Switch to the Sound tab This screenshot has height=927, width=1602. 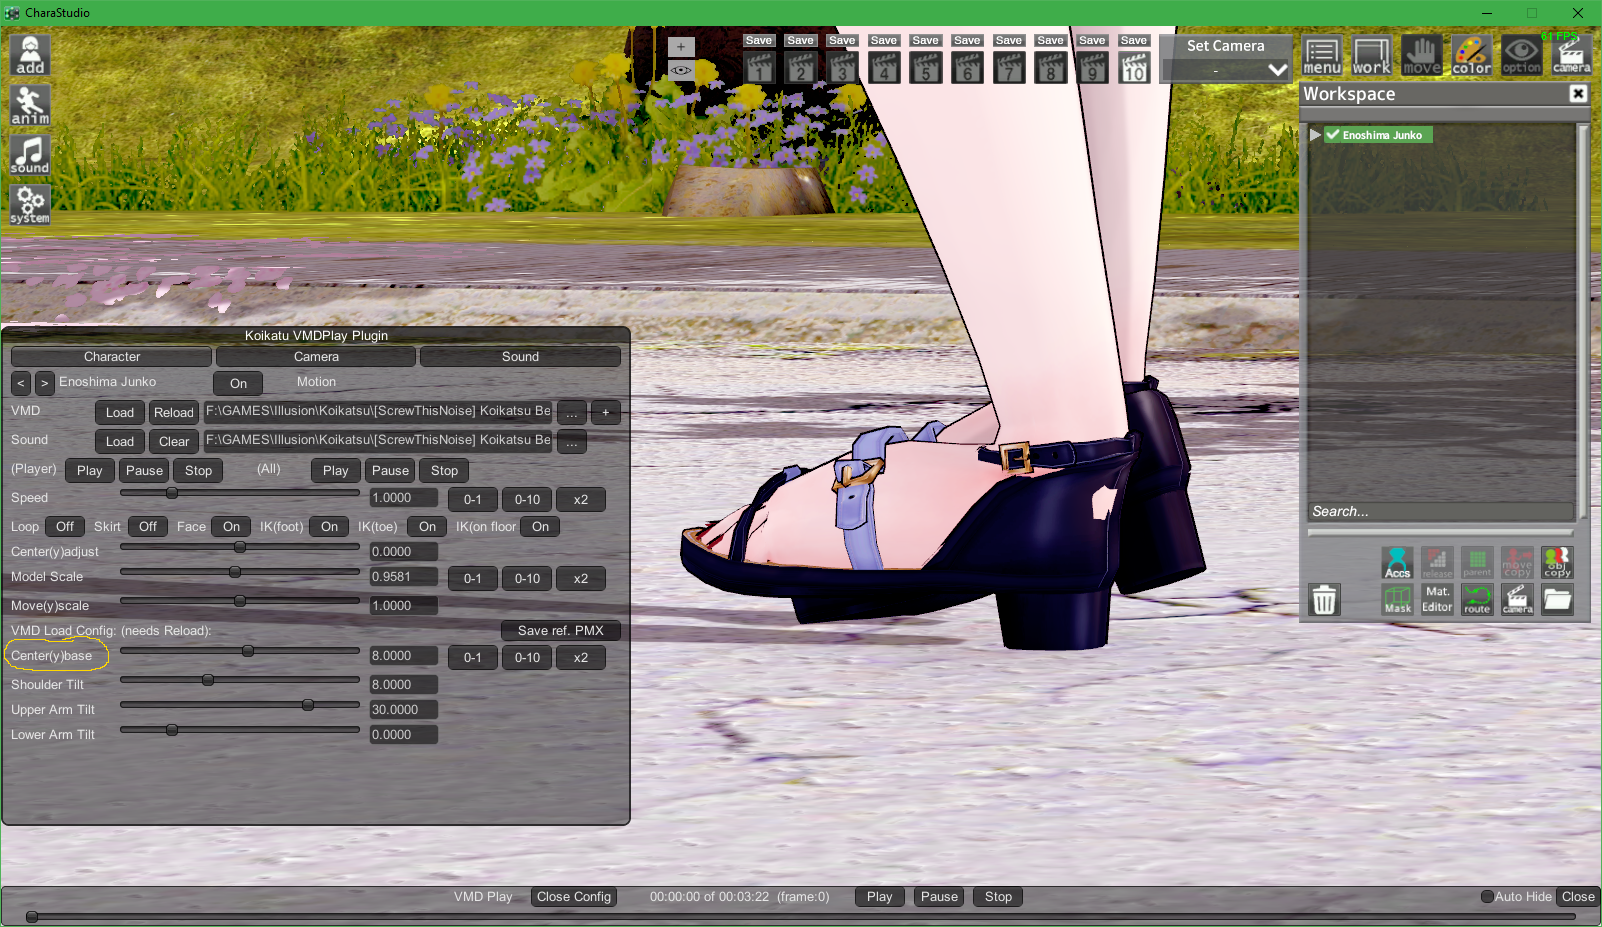tap(520, 357)
